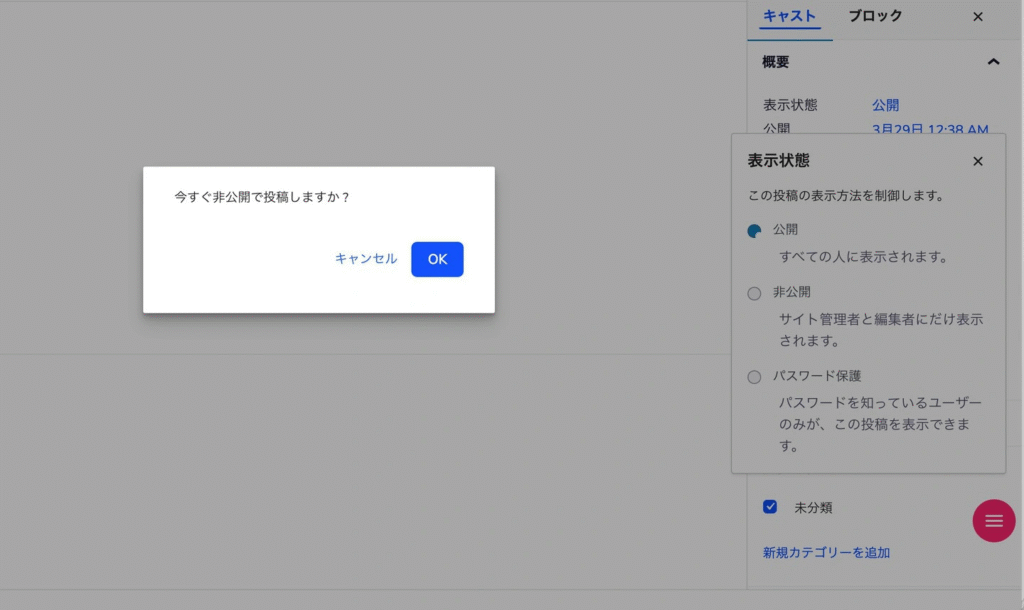Click the 概要 section heading text
Image resolution: width=1024 pixels, height=610 pixels.
point(776,62)
